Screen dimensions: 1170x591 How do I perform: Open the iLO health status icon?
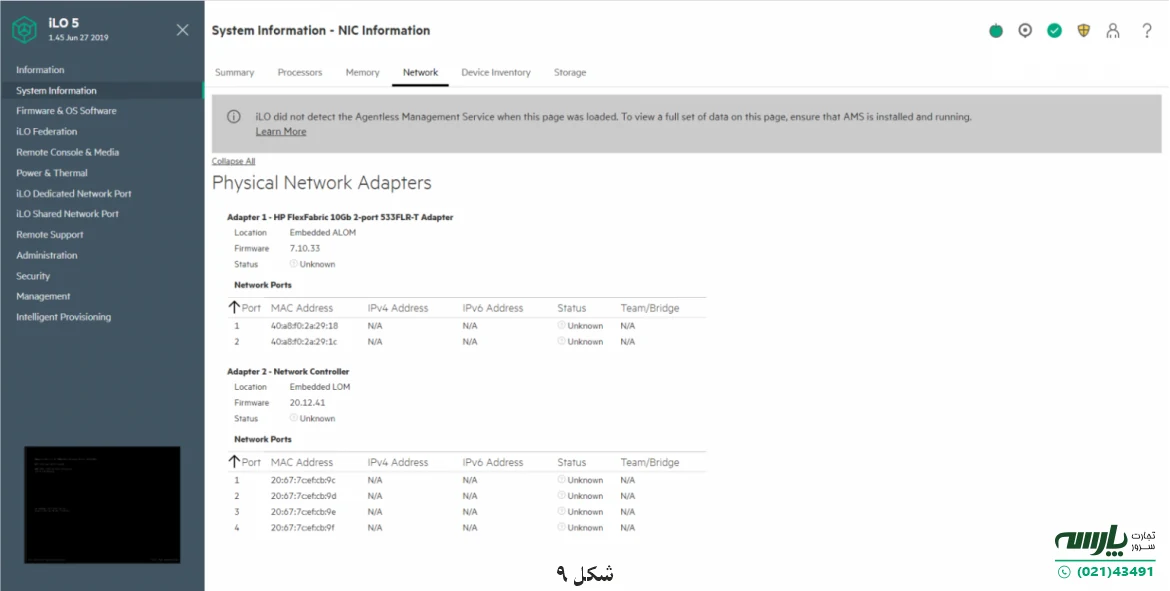coord(995,30)
